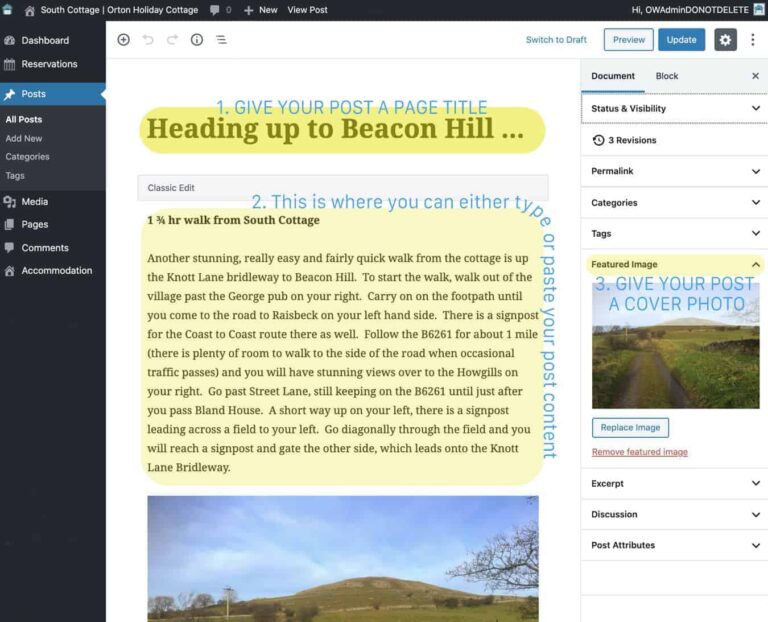Click the Add block plus icon
Image resolution: width=768 pixels, height=622 pixels.
(x=123, y=40)
